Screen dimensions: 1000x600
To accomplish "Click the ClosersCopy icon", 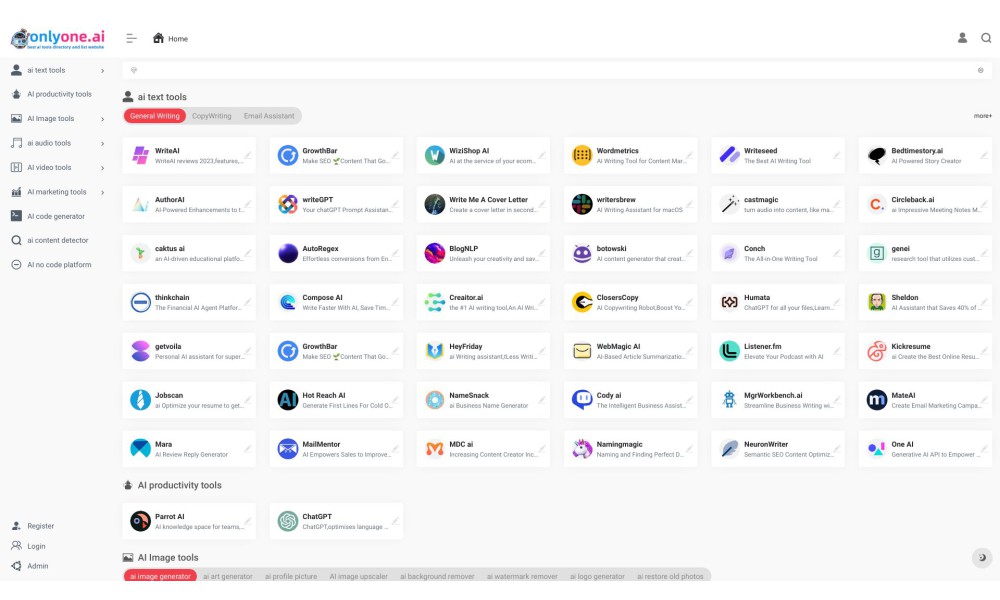I will [x=582, y=302].
